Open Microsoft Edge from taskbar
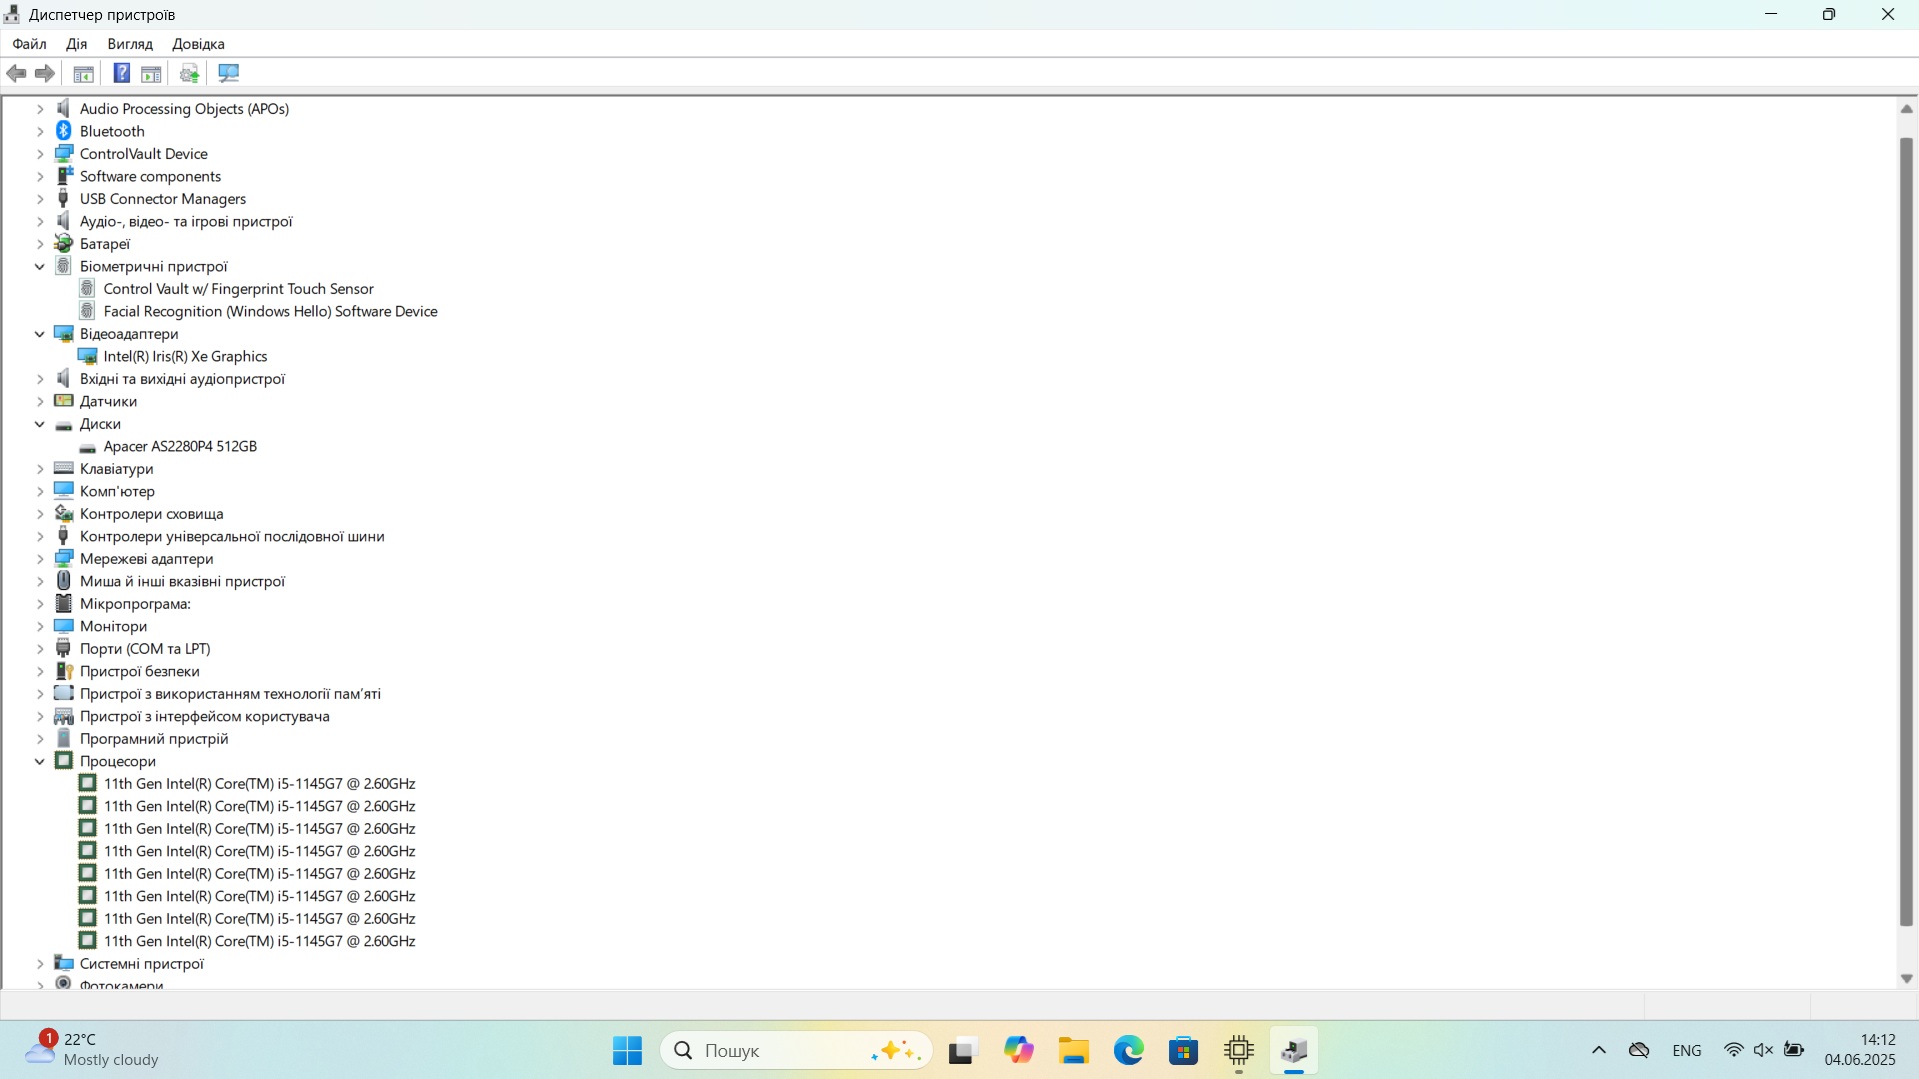The image size is (1919, 1079). coord(1129,1050)
